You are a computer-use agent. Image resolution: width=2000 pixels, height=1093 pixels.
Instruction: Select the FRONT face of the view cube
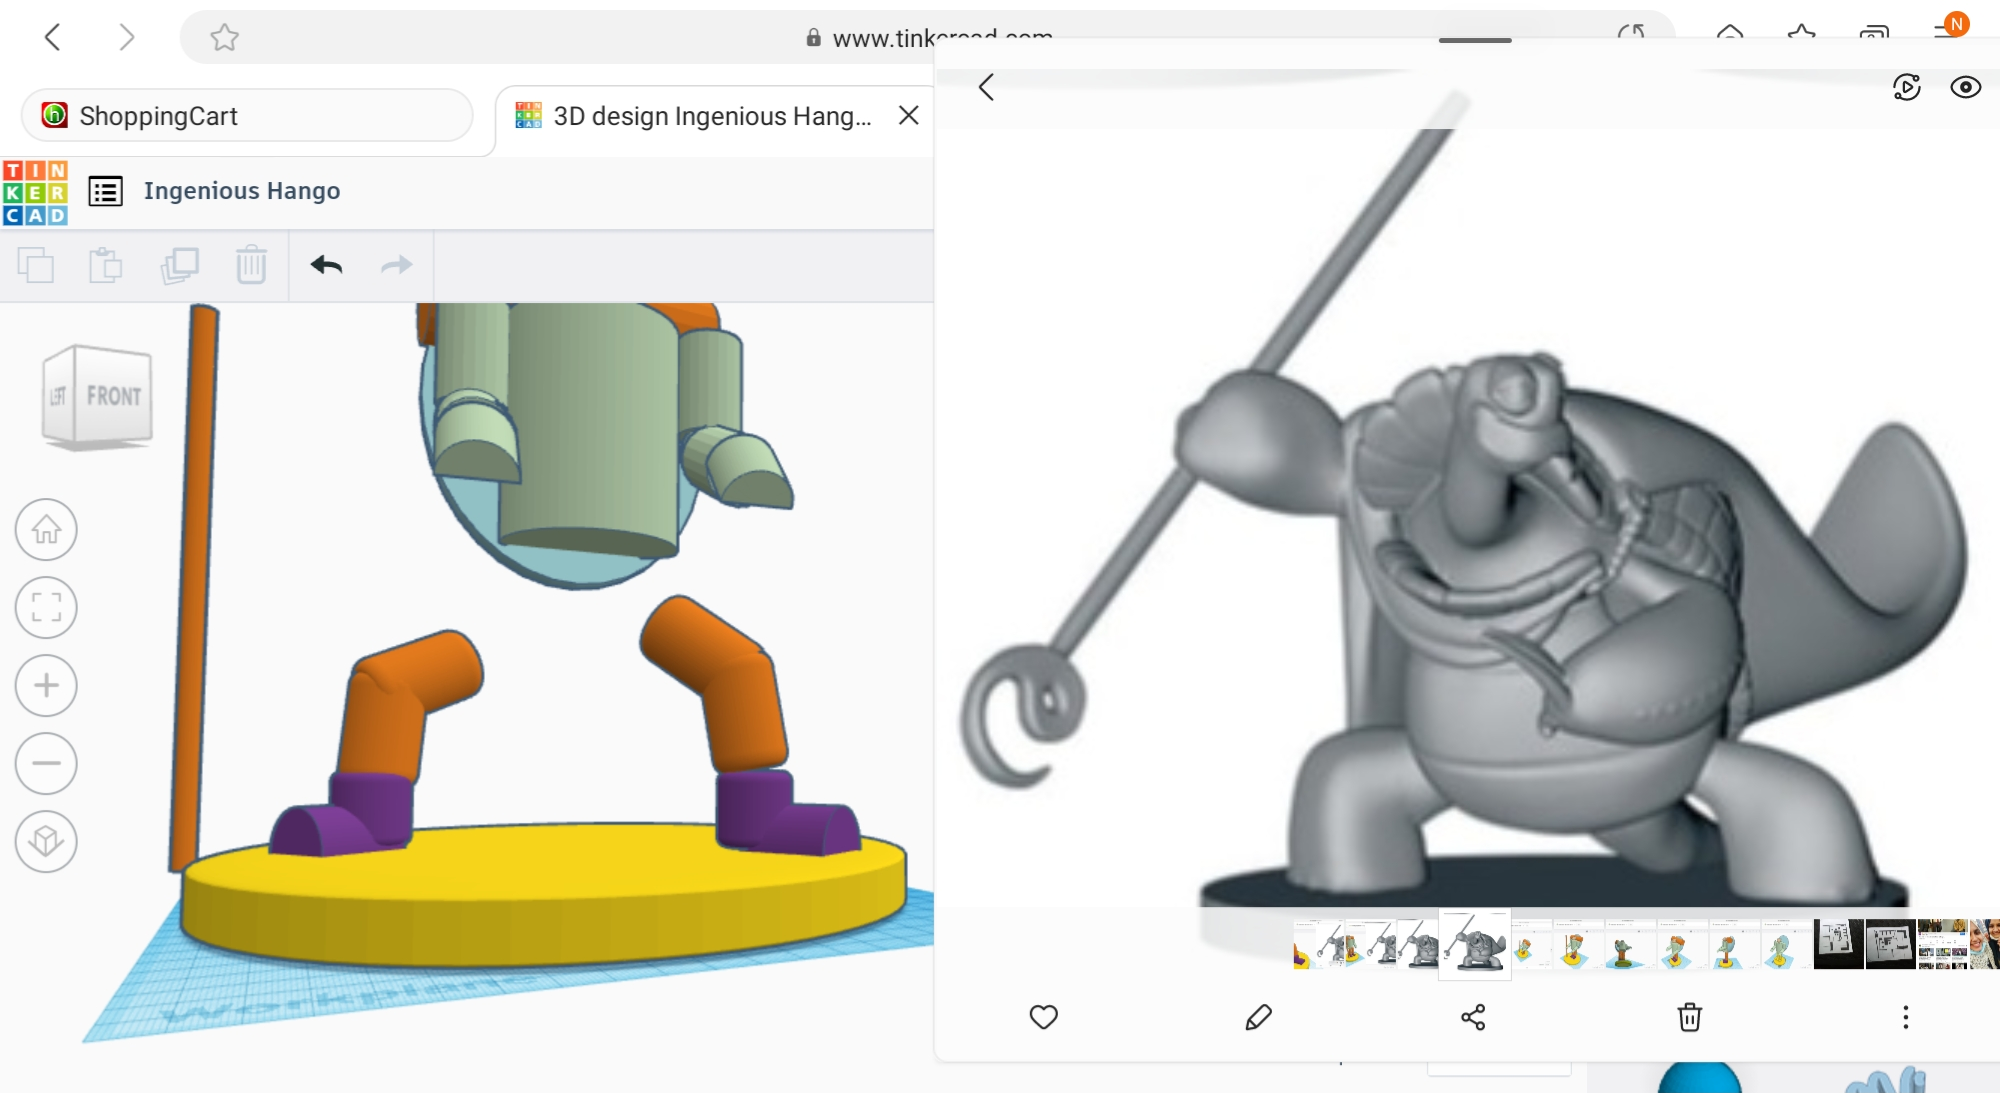pyautogui.click(x=113, y=396)
